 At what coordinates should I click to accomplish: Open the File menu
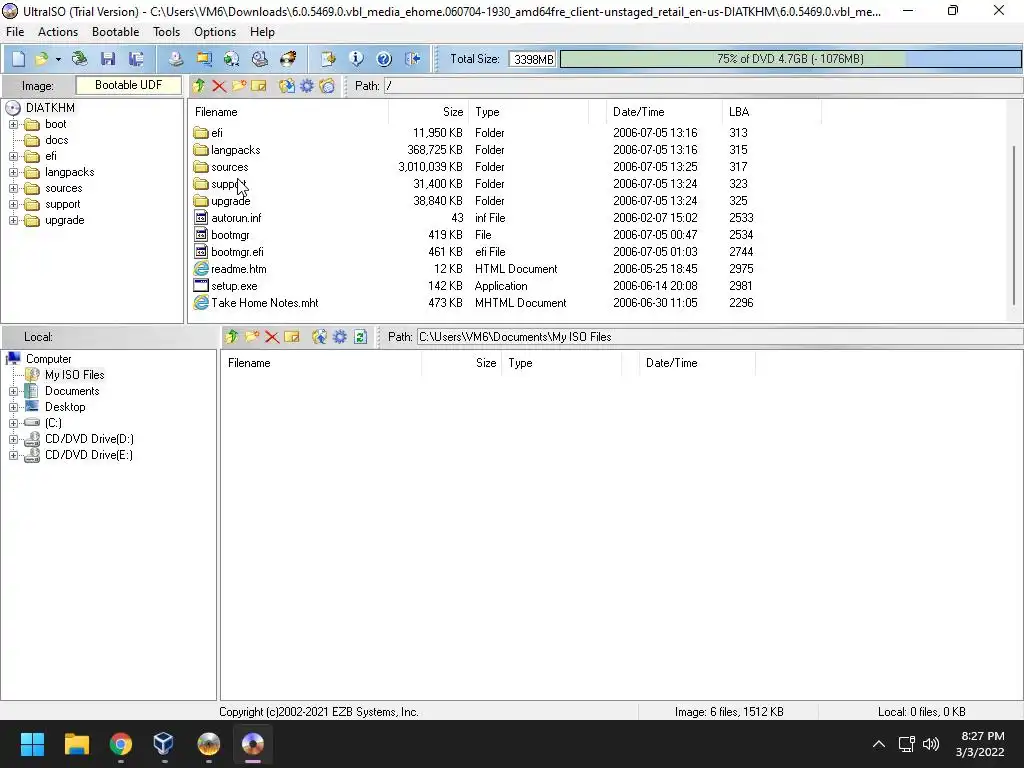pos(15,32)
